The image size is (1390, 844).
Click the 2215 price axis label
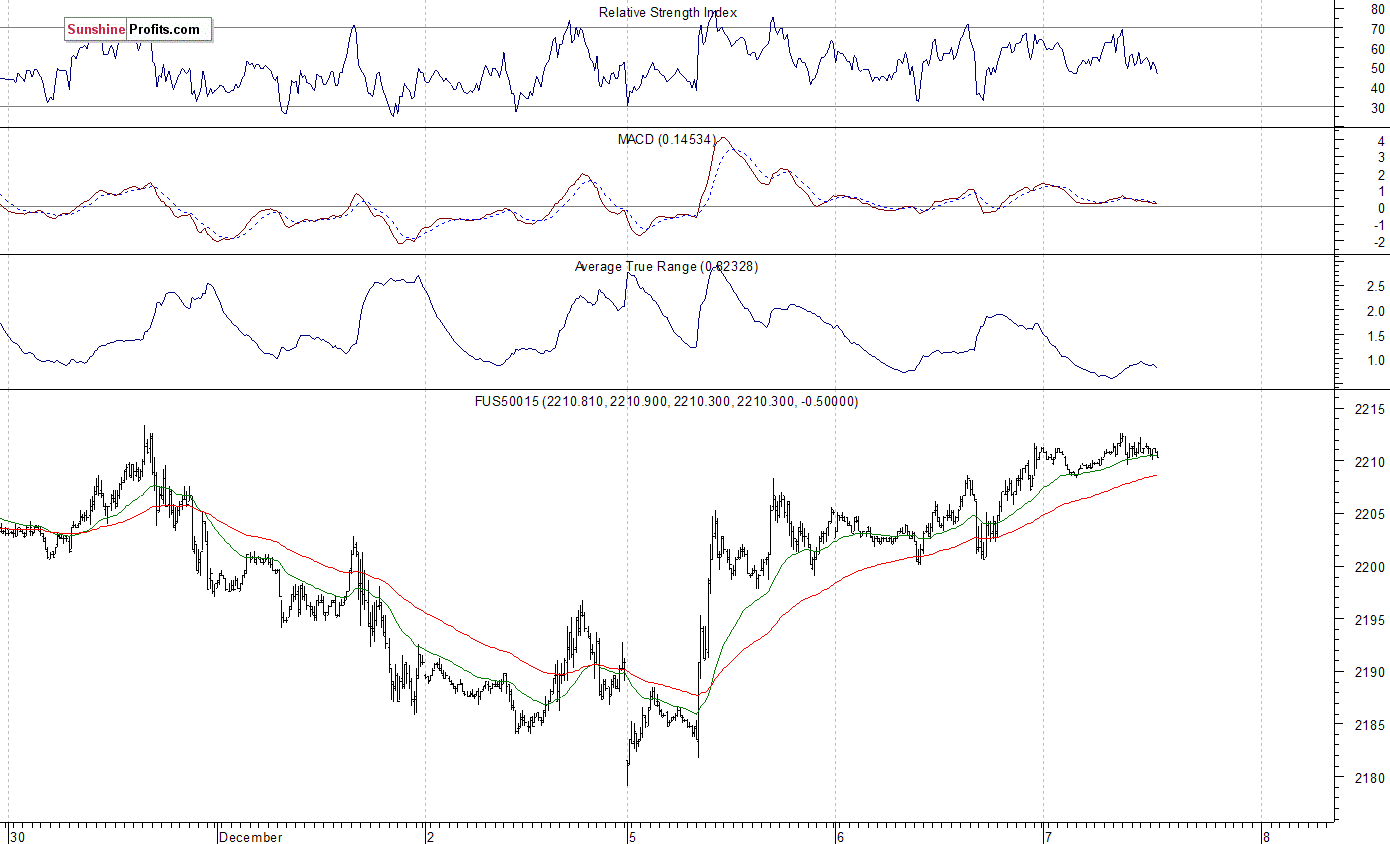tap(1369, 410)
